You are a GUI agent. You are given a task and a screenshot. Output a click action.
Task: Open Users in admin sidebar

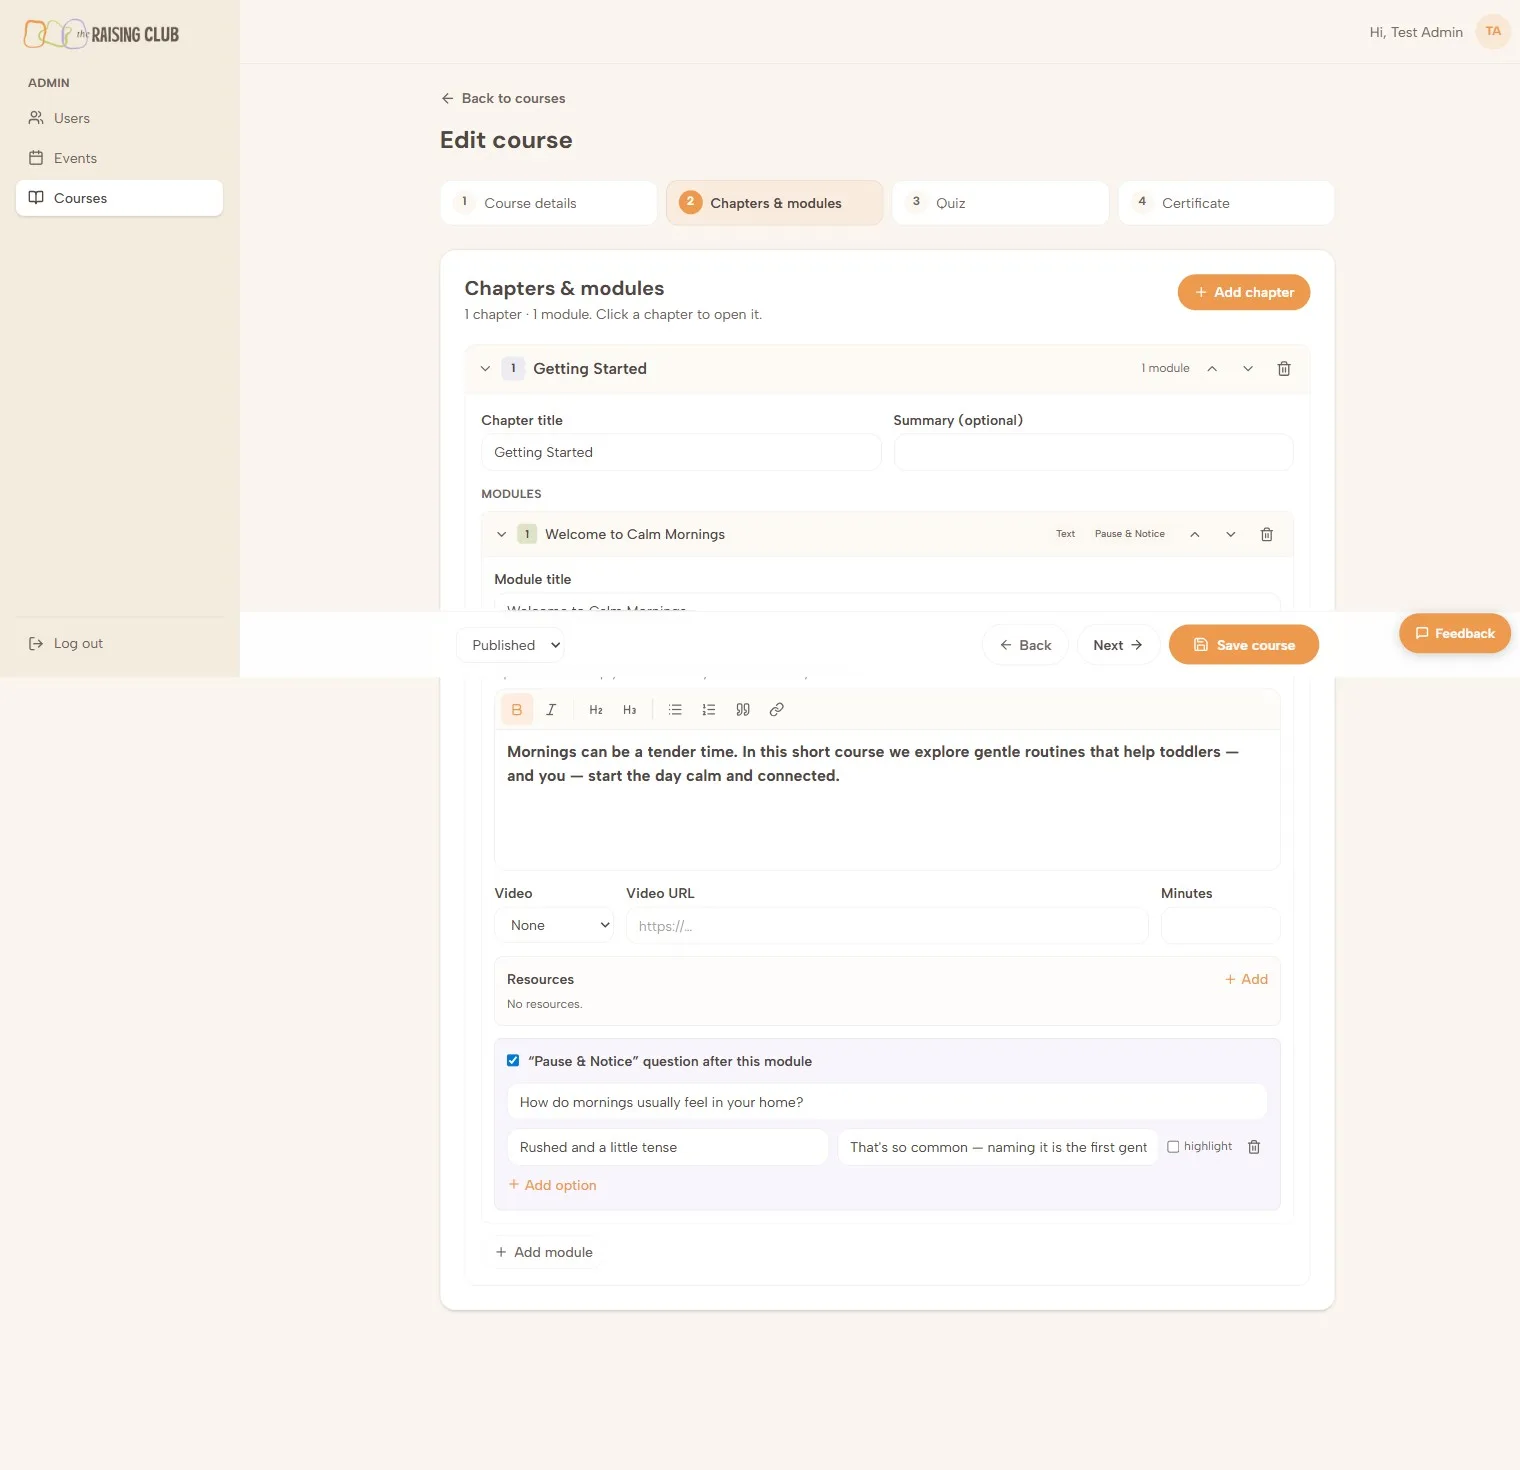pyautogui.click(x=119, y=118)
